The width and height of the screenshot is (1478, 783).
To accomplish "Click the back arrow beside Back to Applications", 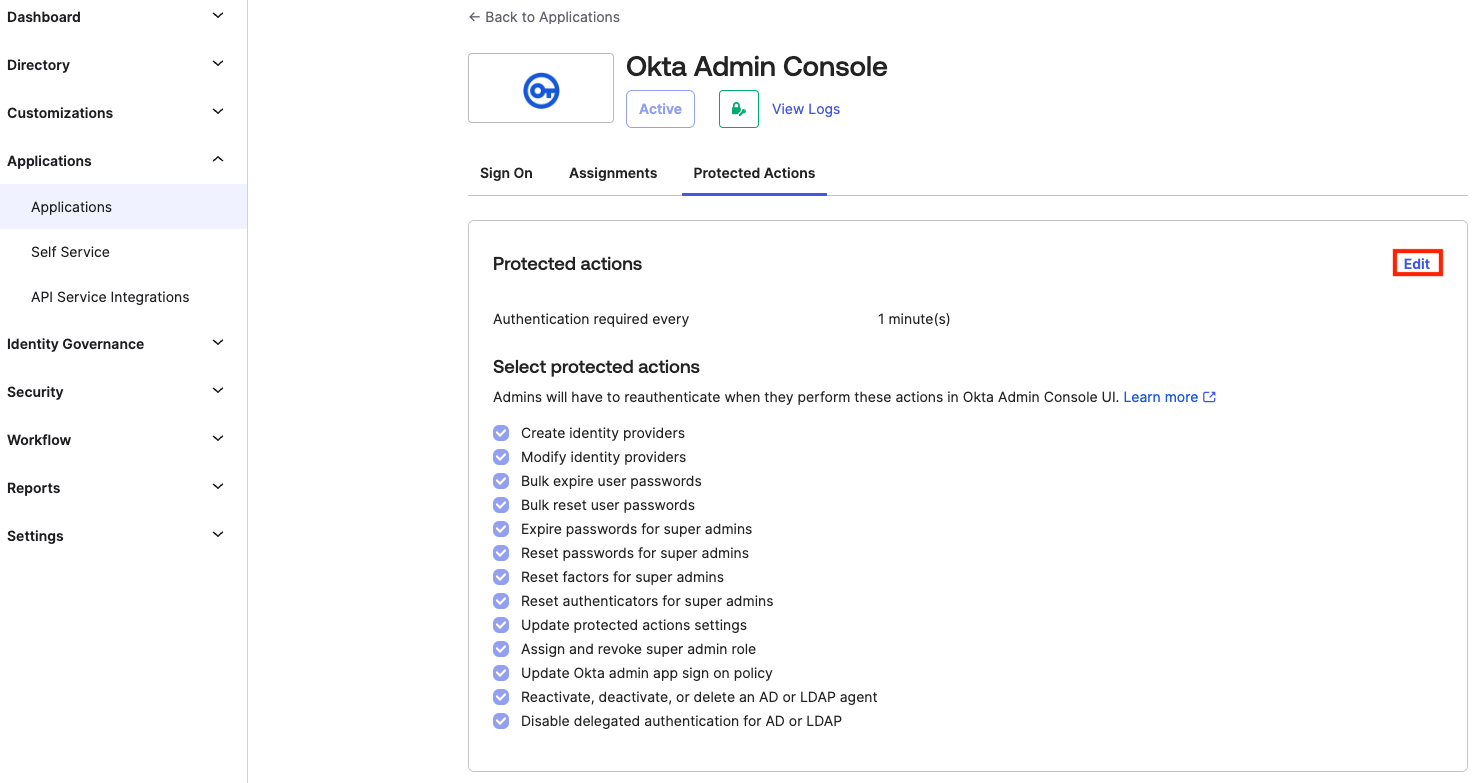I will pyautogui.click(x=473, y=16).
